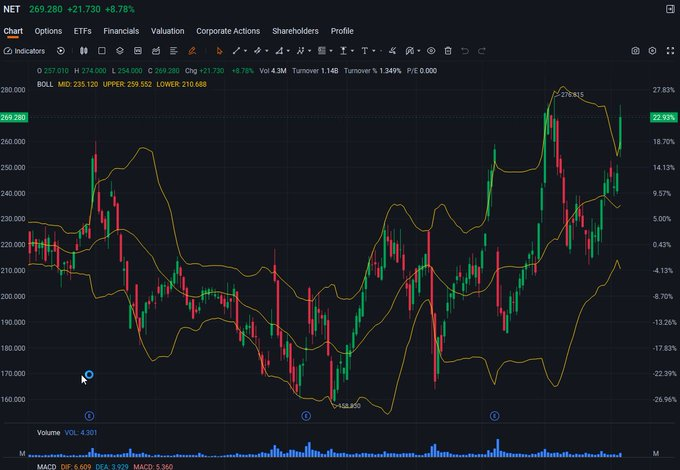Expand the wave pattern dropdown arrow
This screenshot has width=680, height=470.
click(309, 51)
